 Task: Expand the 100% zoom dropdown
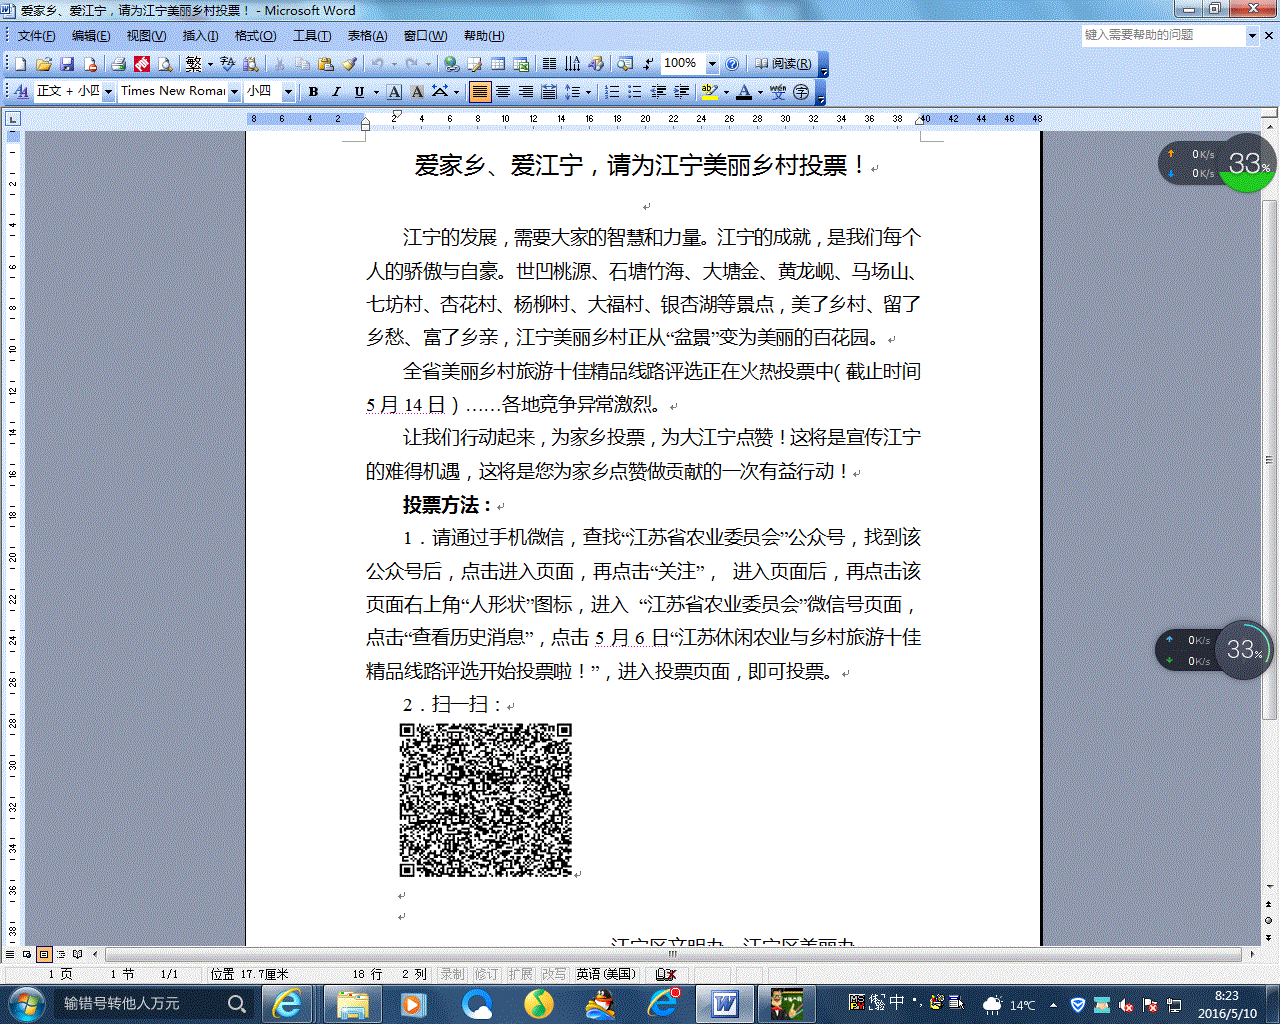click(712, 64)
